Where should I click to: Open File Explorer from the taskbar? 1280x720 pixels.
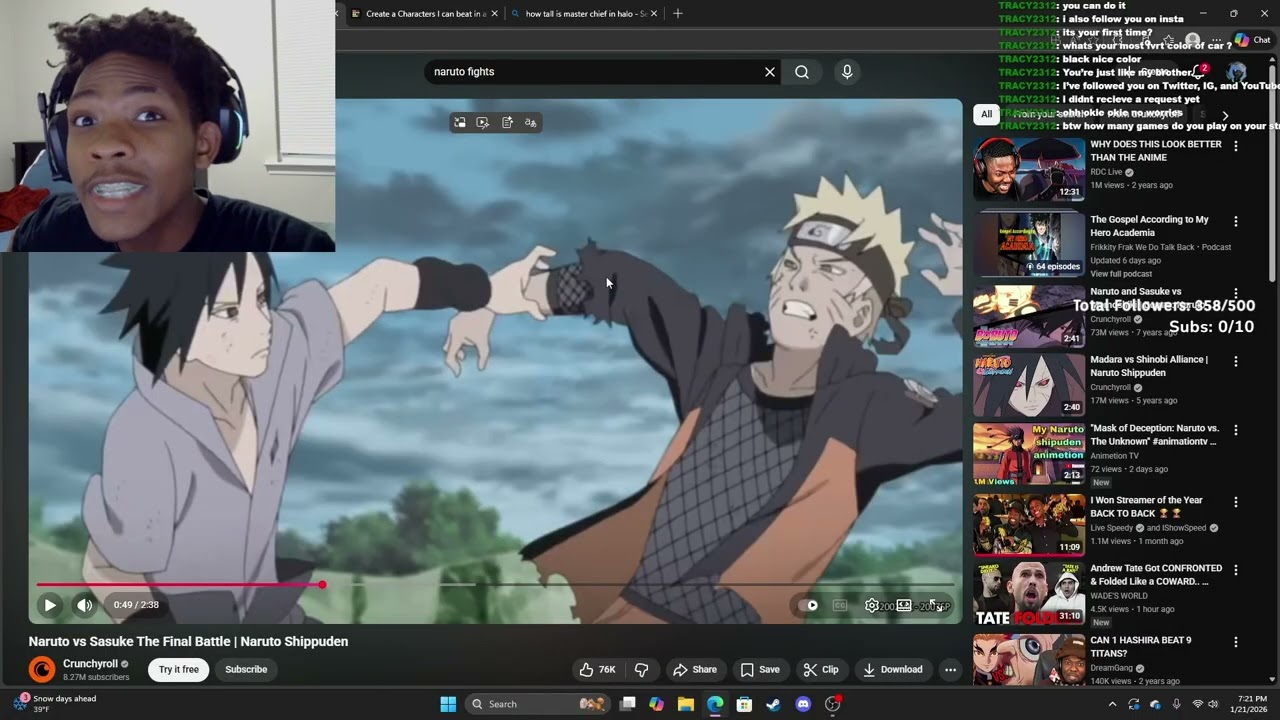(686, 704)
